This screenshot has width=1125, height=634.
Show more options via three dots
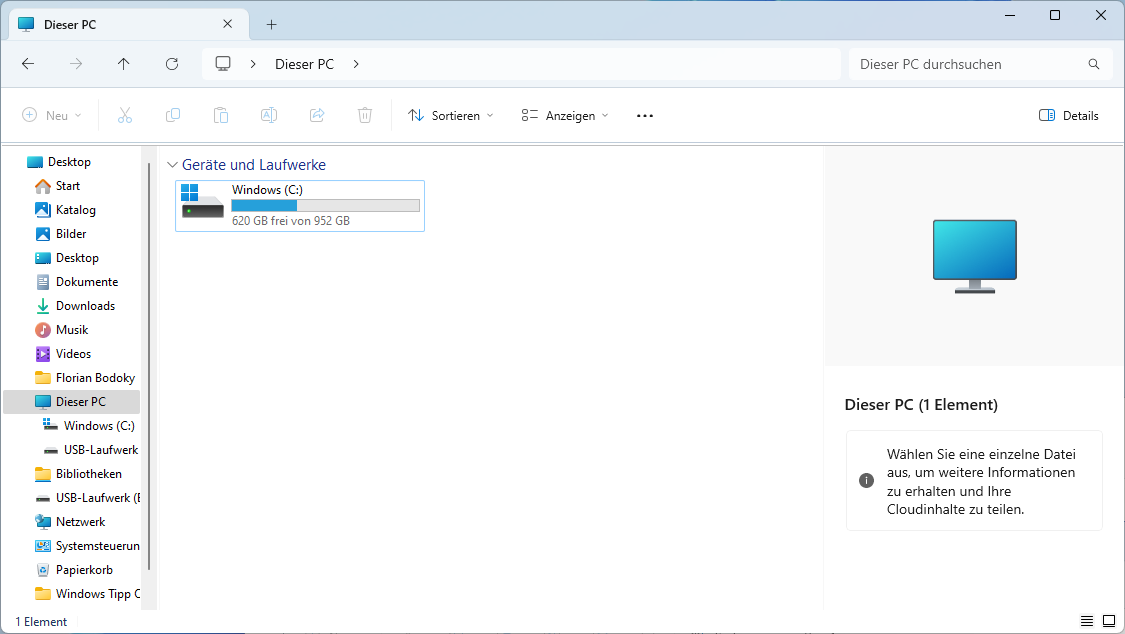(645, 115)
